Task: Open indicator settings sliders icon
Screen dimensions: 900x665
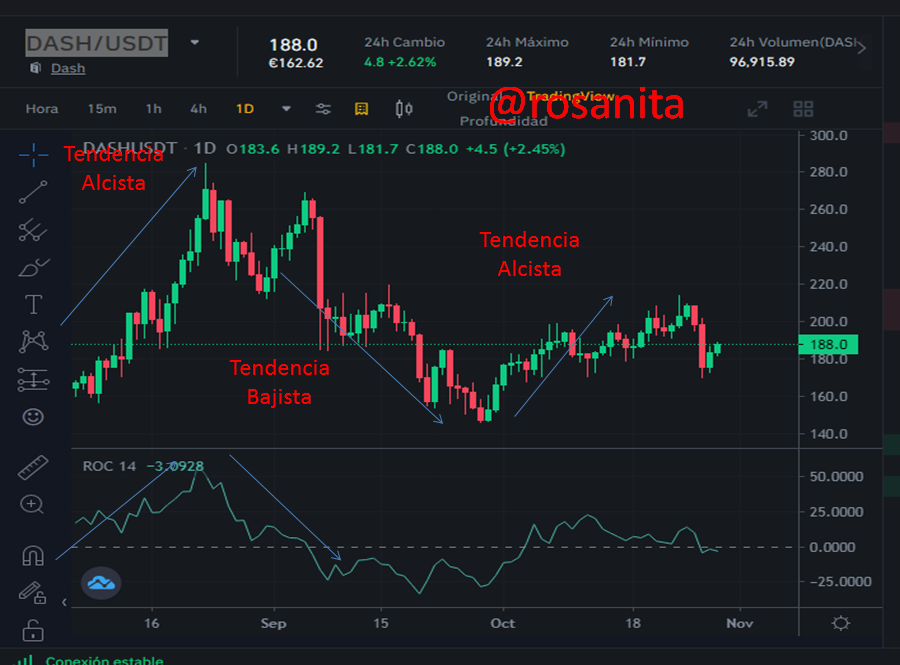Action: (x=323, y=109)
